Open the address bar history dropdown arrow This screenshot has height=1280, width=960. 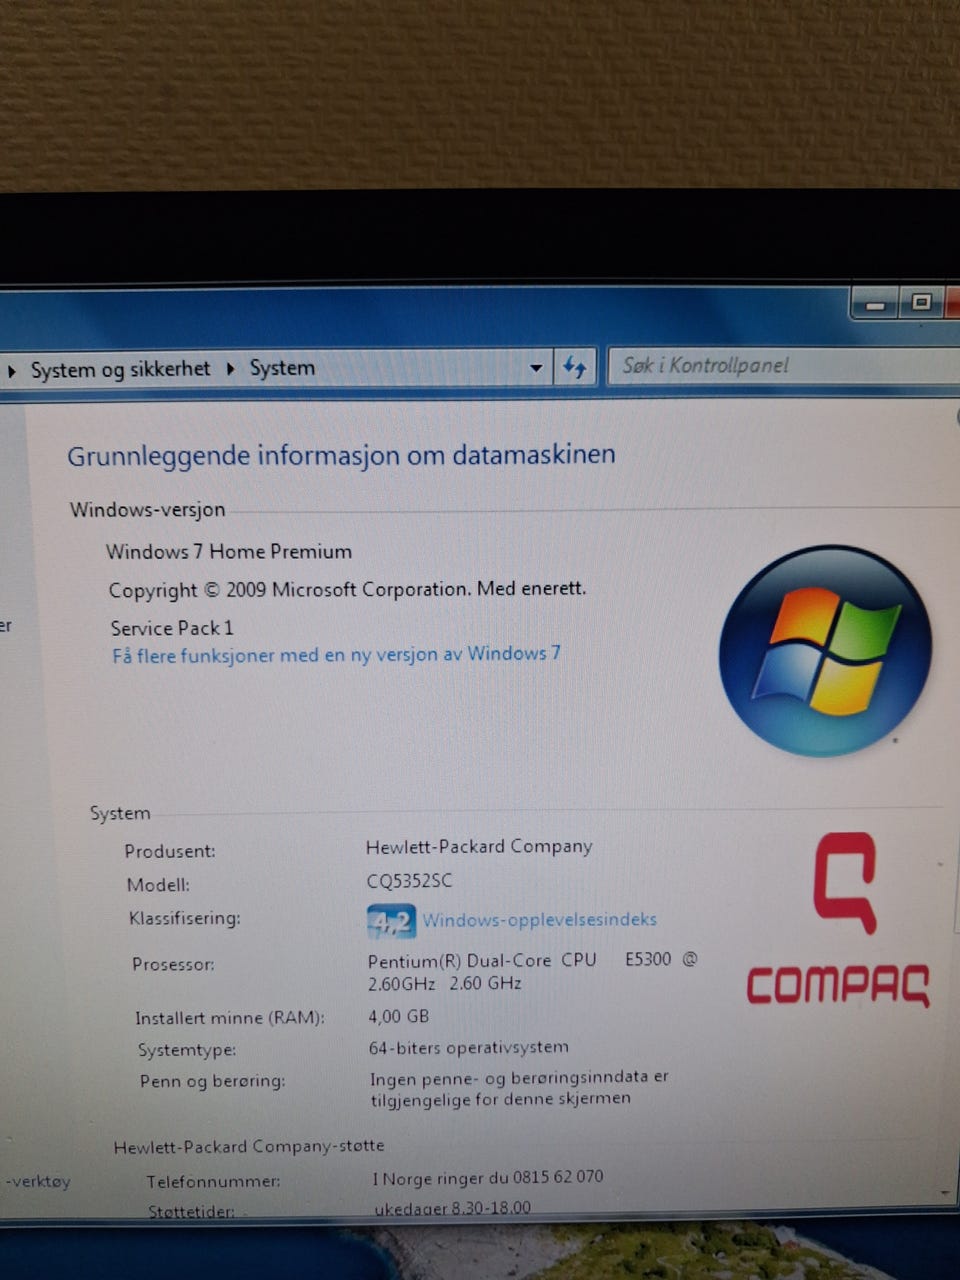click(x=536, y=368)
